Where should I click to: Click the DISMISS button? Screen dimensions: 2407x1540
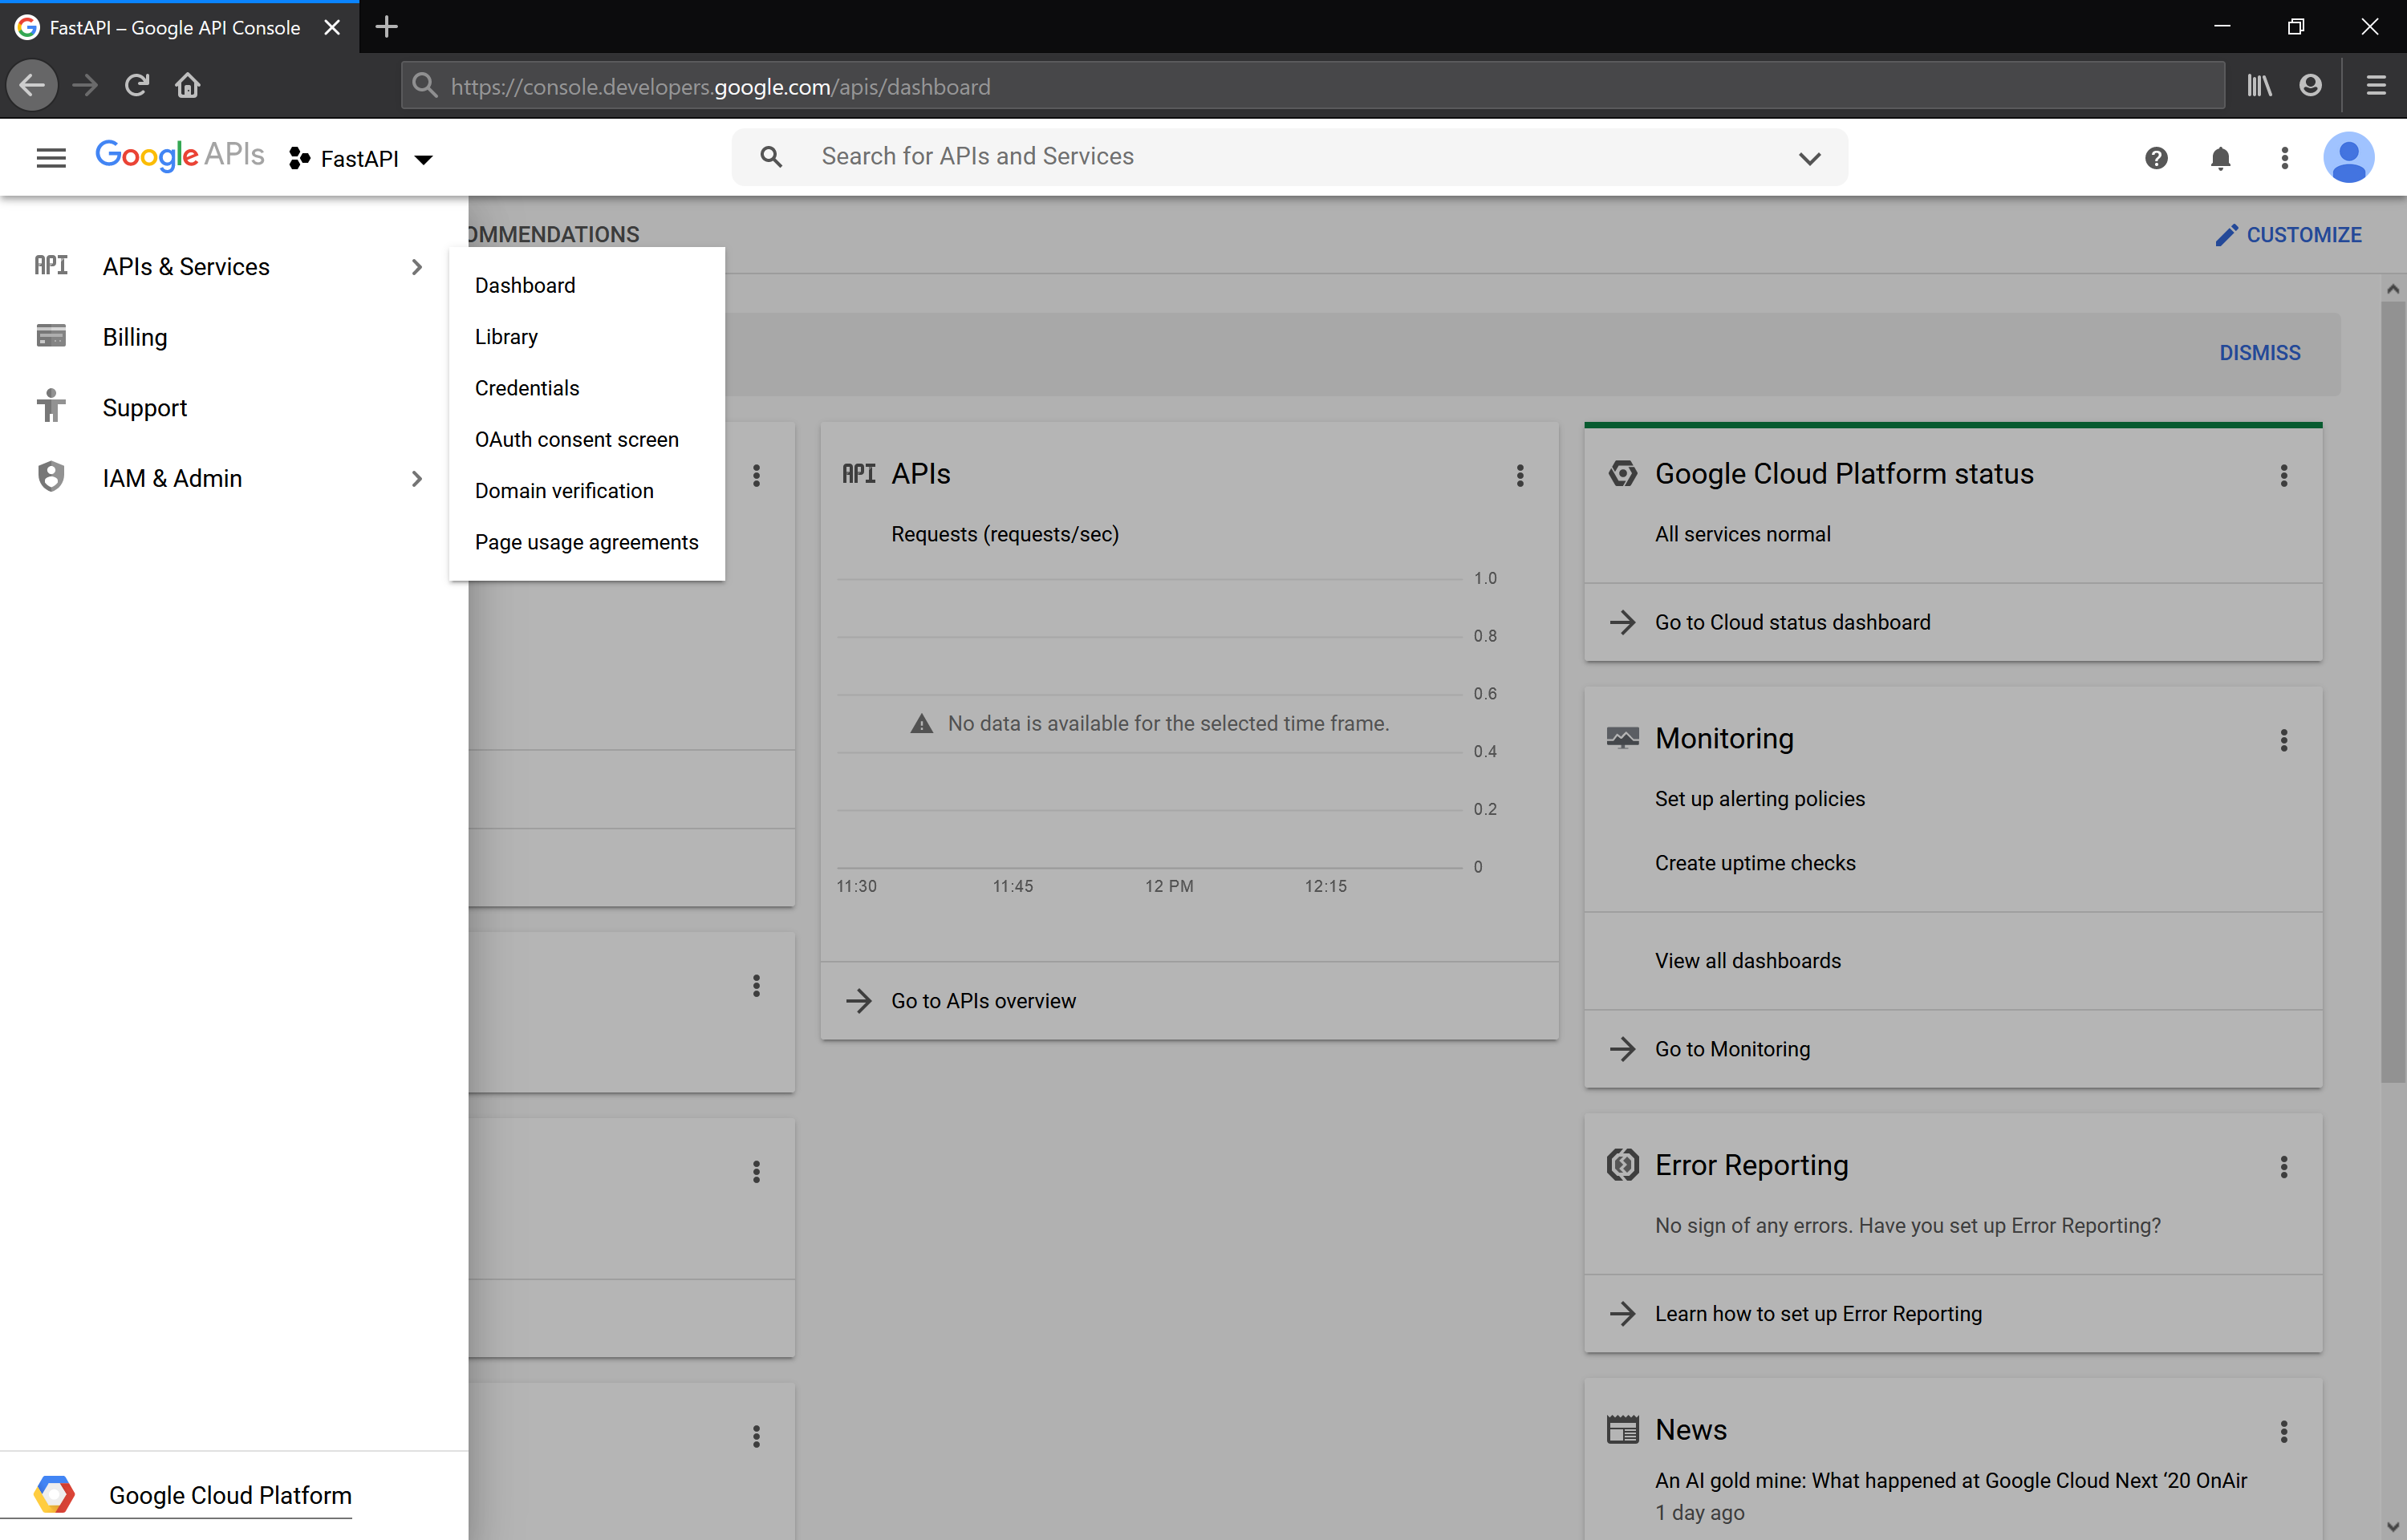(2259, 353)
